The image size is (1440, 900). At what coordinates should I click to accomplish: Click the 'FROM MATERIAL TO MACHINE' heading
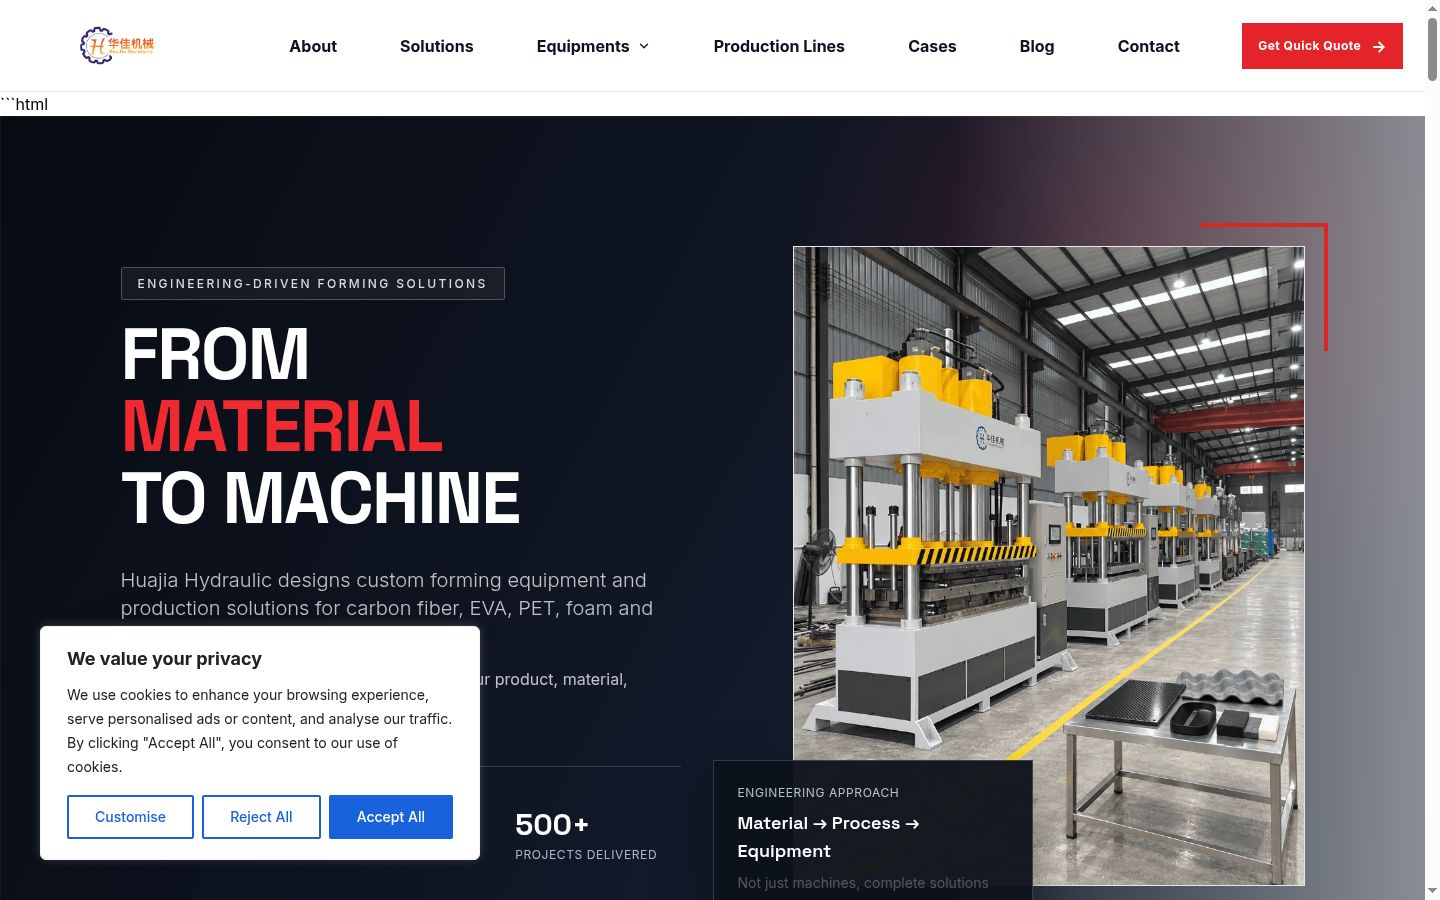coord(321,426)
